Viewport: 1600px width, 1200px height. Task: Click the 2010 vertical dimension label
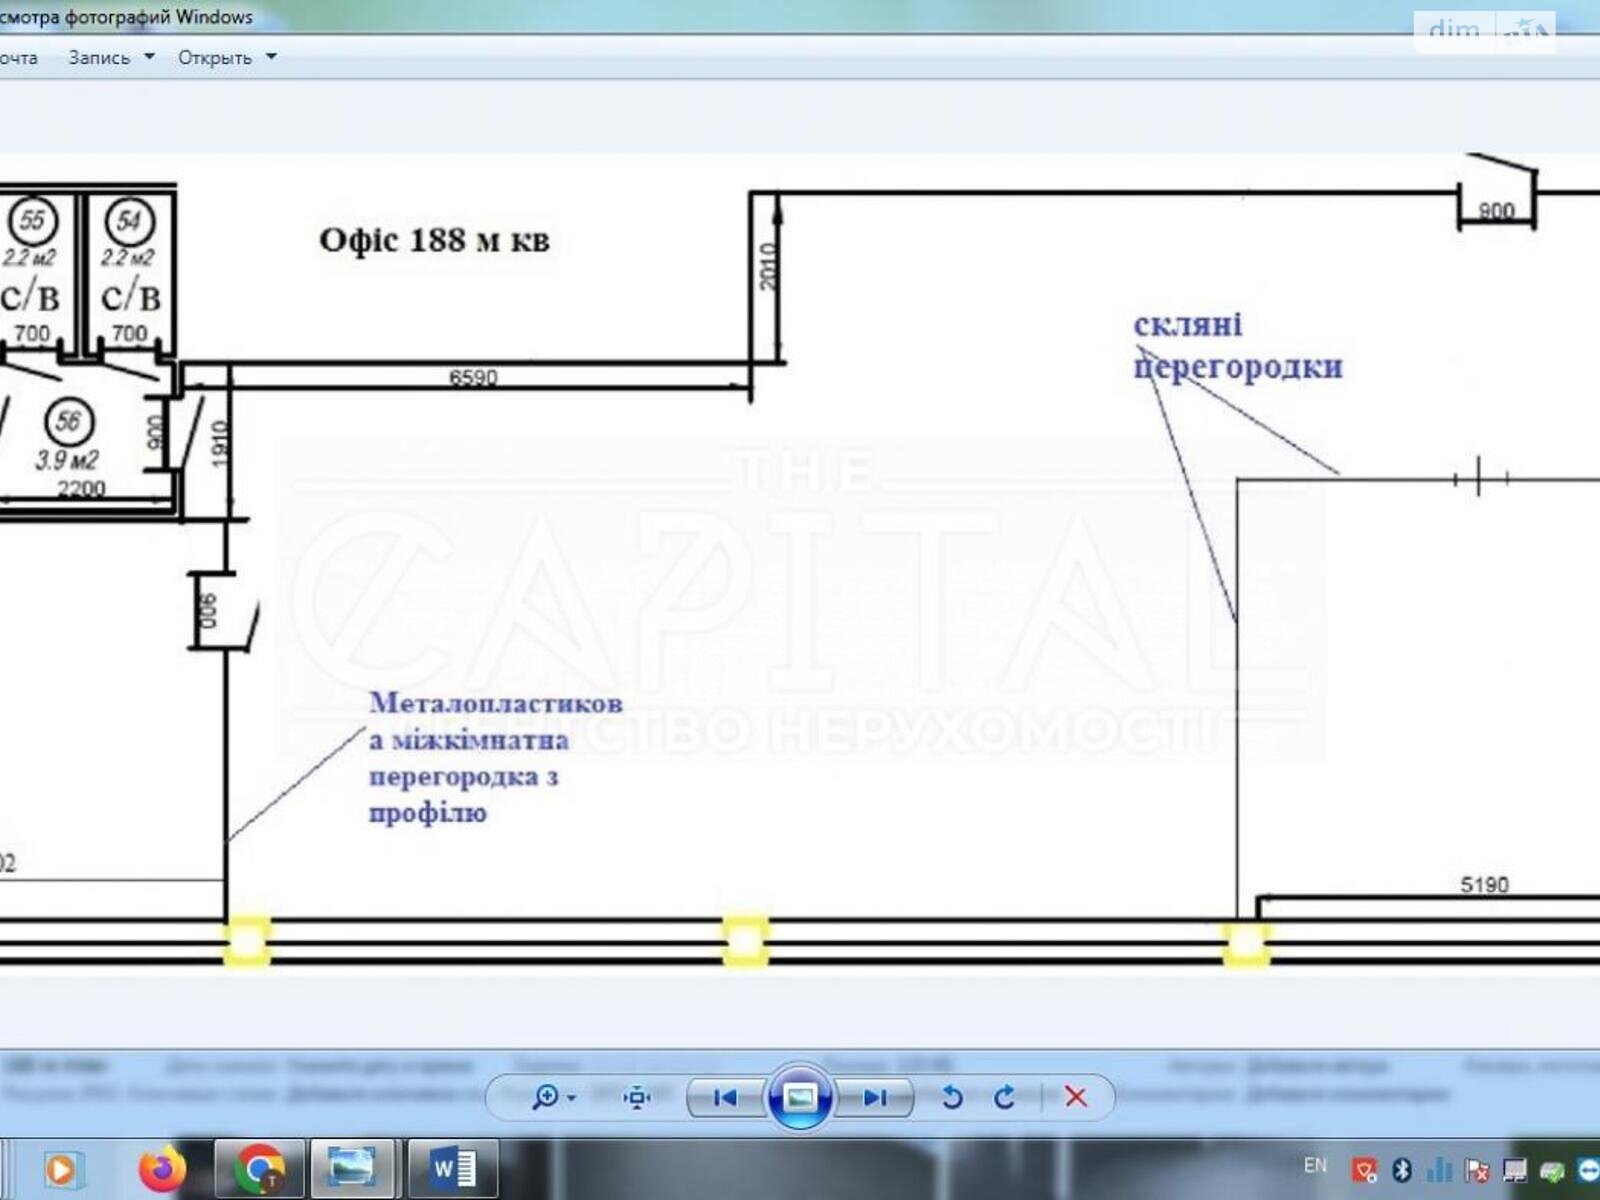(x=768, y=266)
